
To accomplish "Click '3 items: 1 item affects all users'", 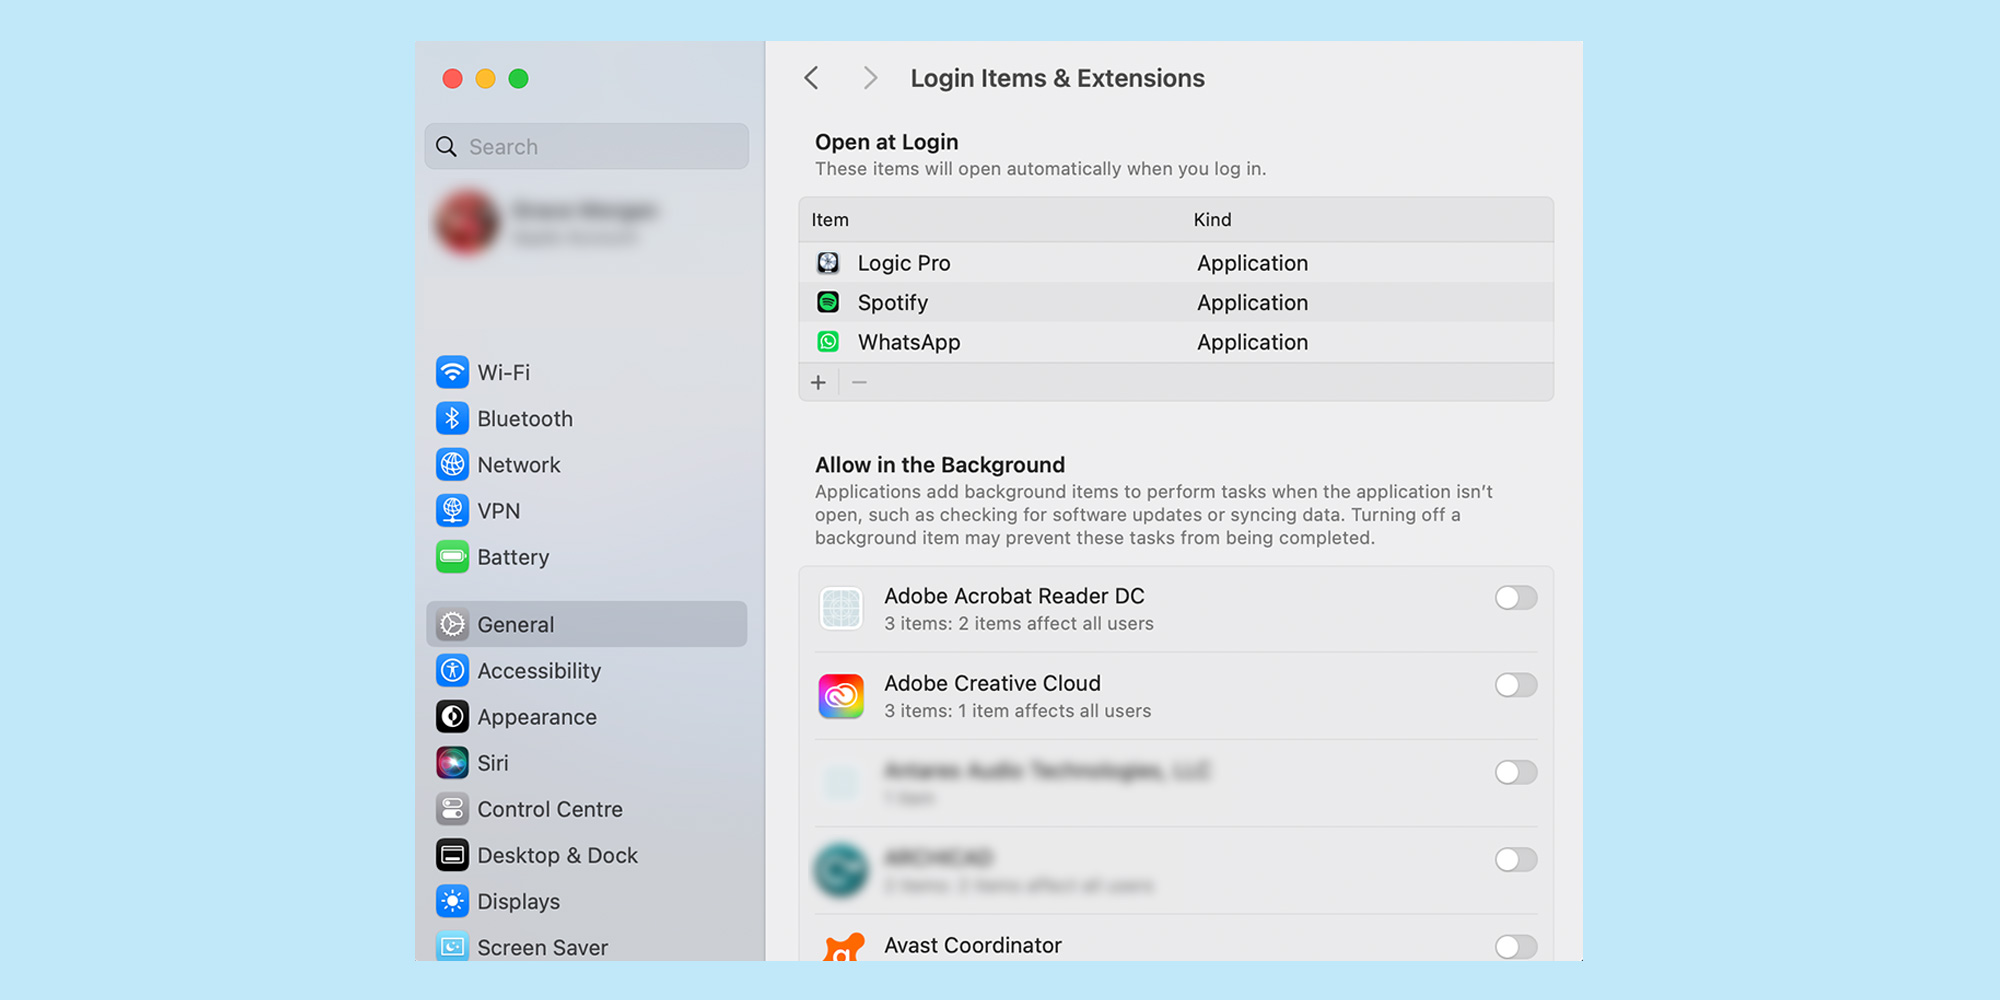I will coord(1018,711).
